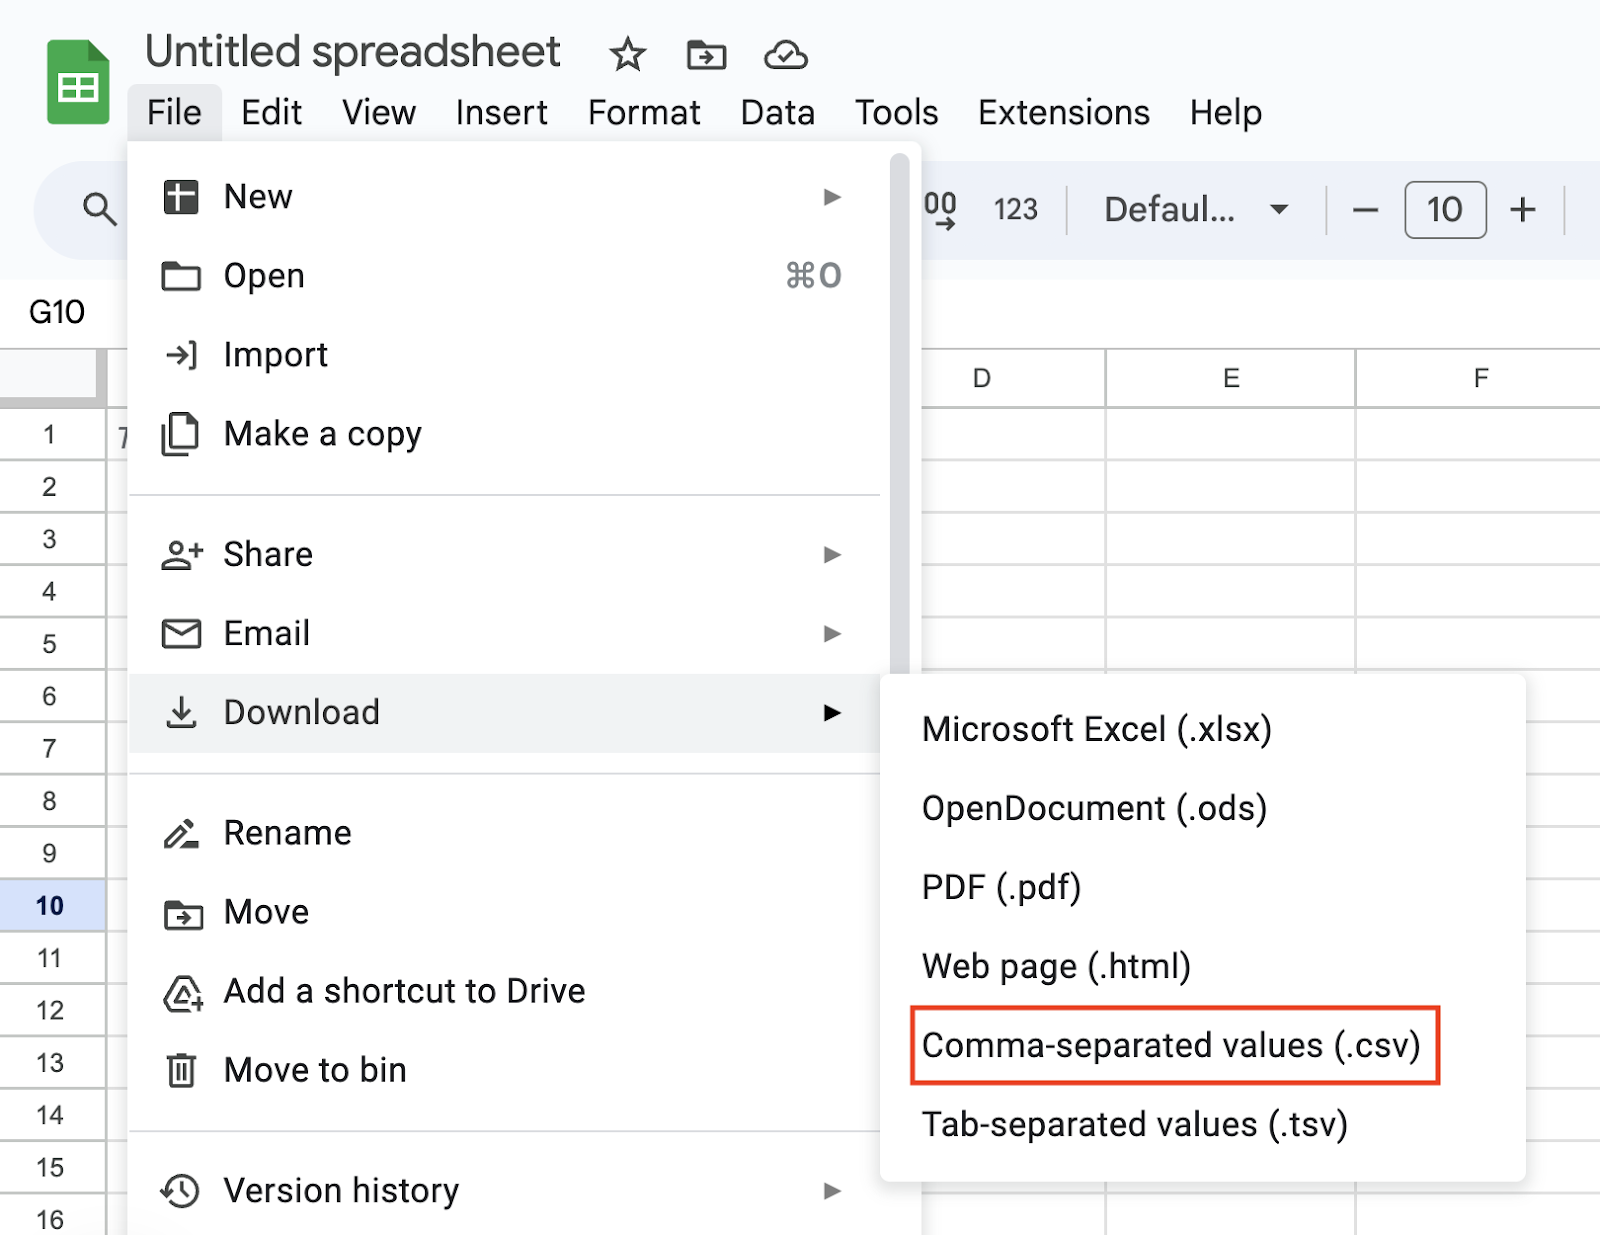Click the Open folder icon
The height and width of the screenshot is (1235, 1600).
(x=181, y=276)
